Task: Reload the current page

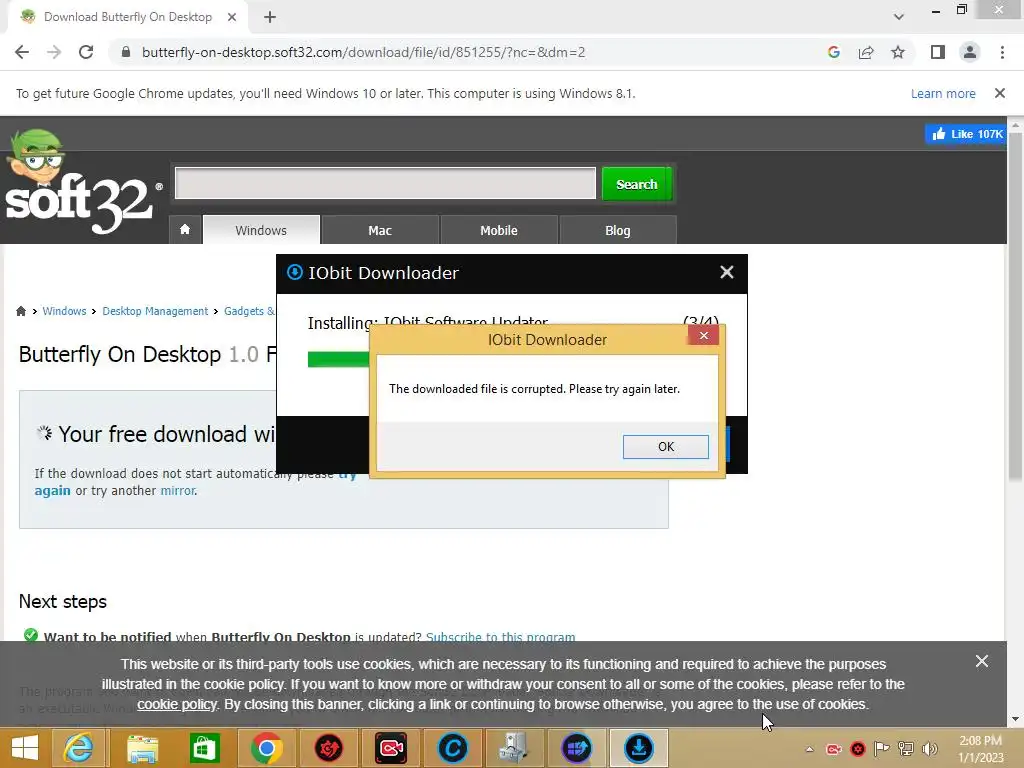Action: tap(86, 52)
